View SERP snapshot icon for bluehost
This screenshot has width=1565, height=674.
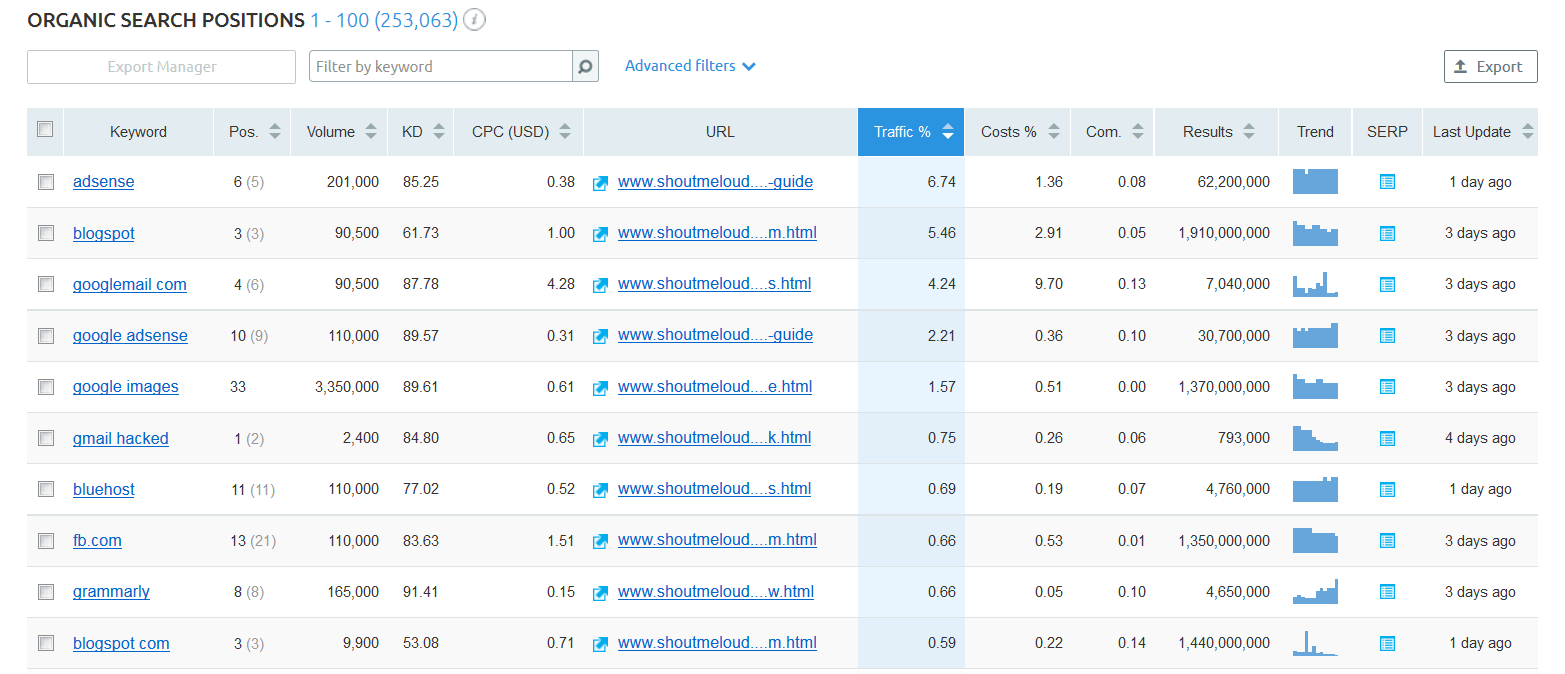coord(1387,489)
